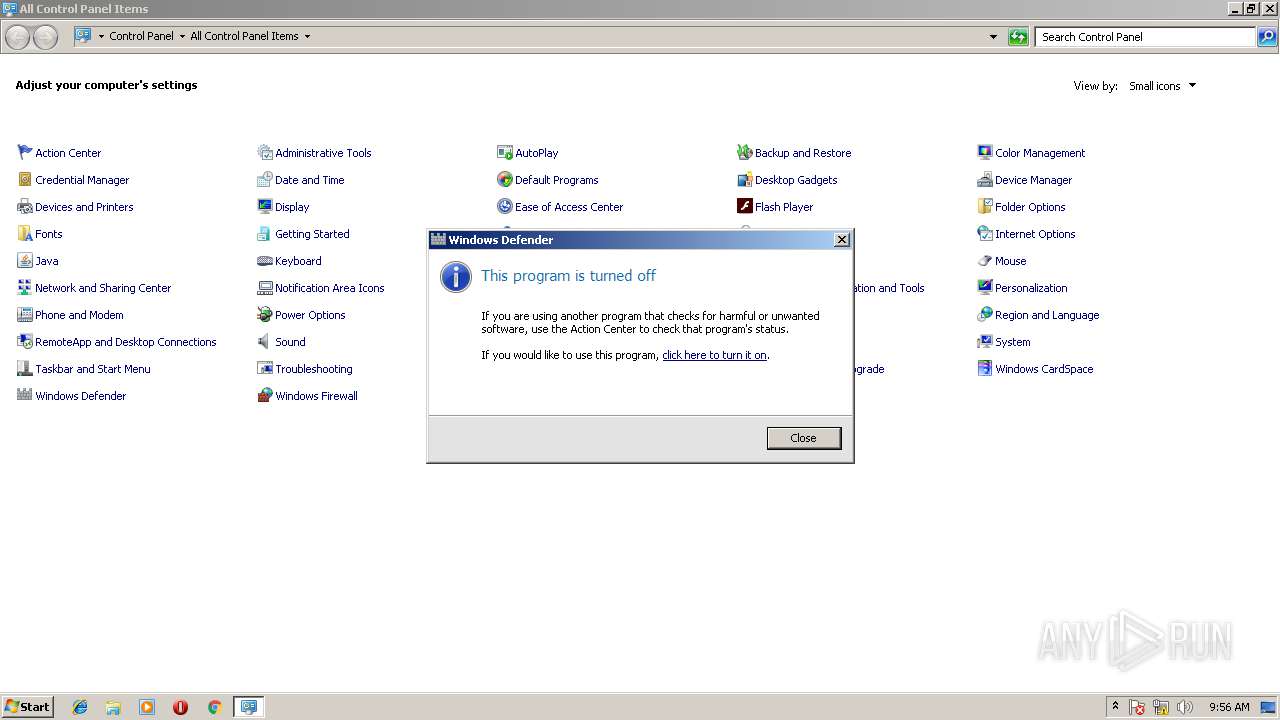
Task: Click the Search Control Panel field
Action: pos(1146,37)
